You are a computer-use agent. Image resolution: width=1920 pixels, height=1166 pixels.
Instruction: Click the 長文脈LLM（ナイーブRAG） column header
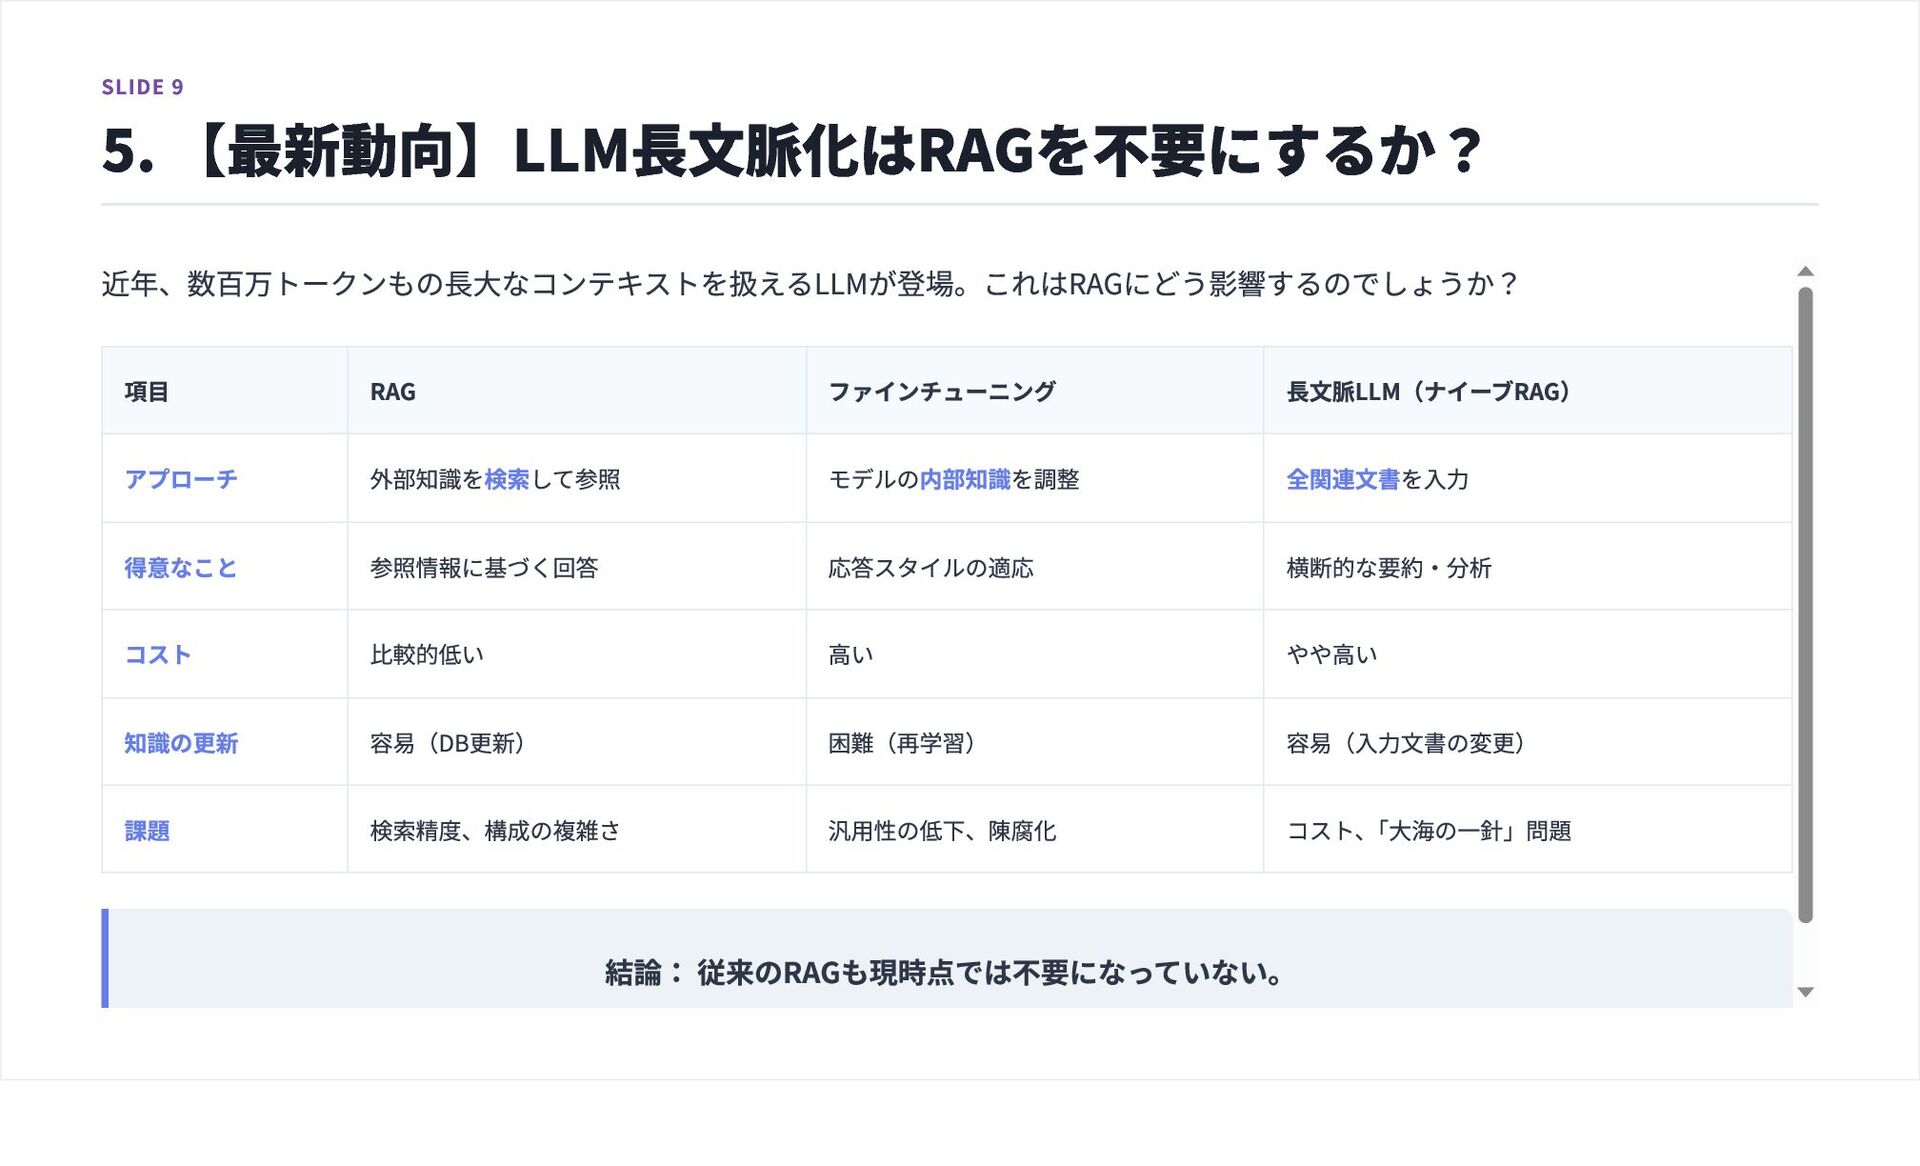coord(1428,392)
